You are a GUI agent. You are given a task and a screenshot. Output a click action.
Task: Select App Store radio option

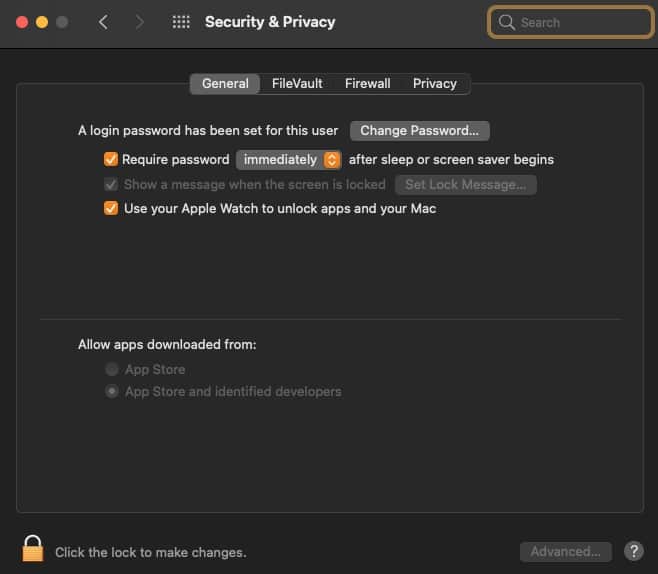(112, 369)
